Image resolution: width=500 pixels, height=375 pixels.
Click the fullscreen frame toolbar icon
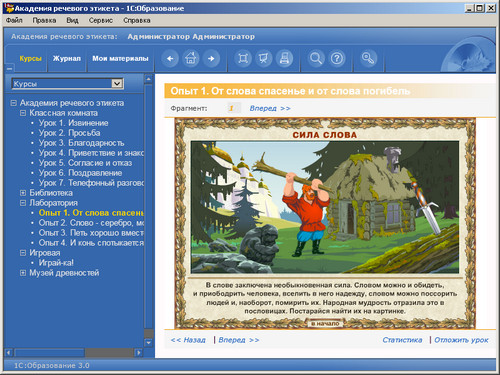click(x=243, y=59)
